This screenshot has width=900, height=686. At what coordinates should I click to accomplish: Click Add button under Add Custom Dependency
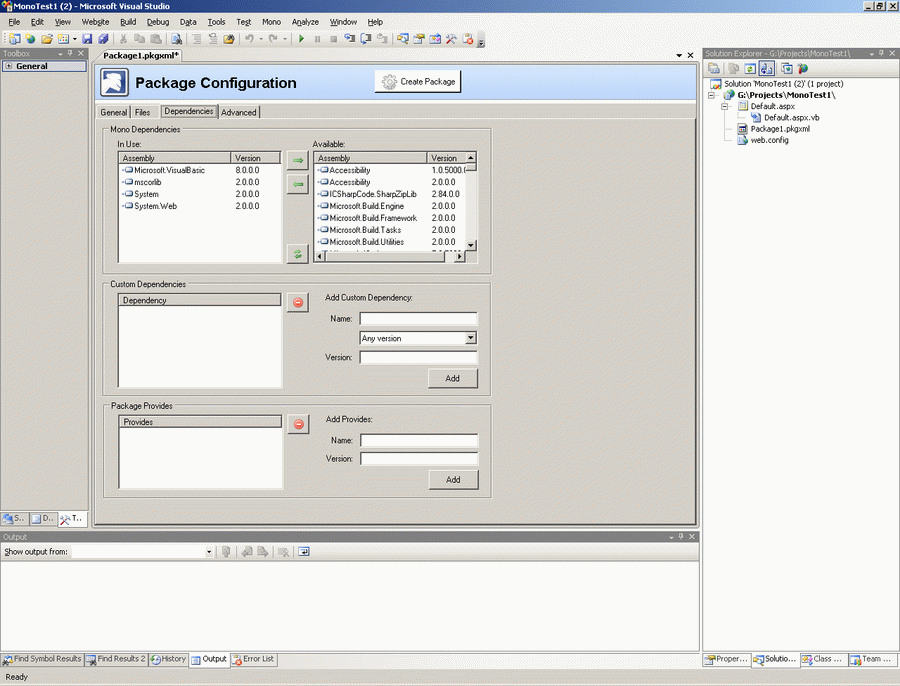tap(452, 378)
